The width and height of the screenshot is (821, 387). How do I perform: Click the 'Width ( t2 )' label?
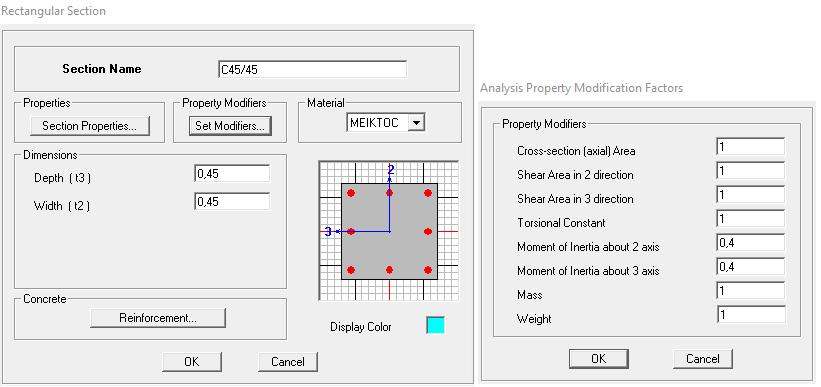62,206
